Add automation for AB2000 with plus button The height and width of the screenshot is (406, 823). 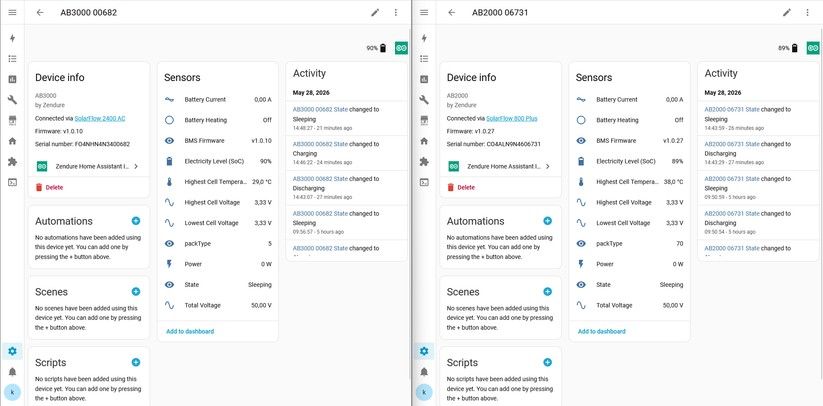[547, 221]
